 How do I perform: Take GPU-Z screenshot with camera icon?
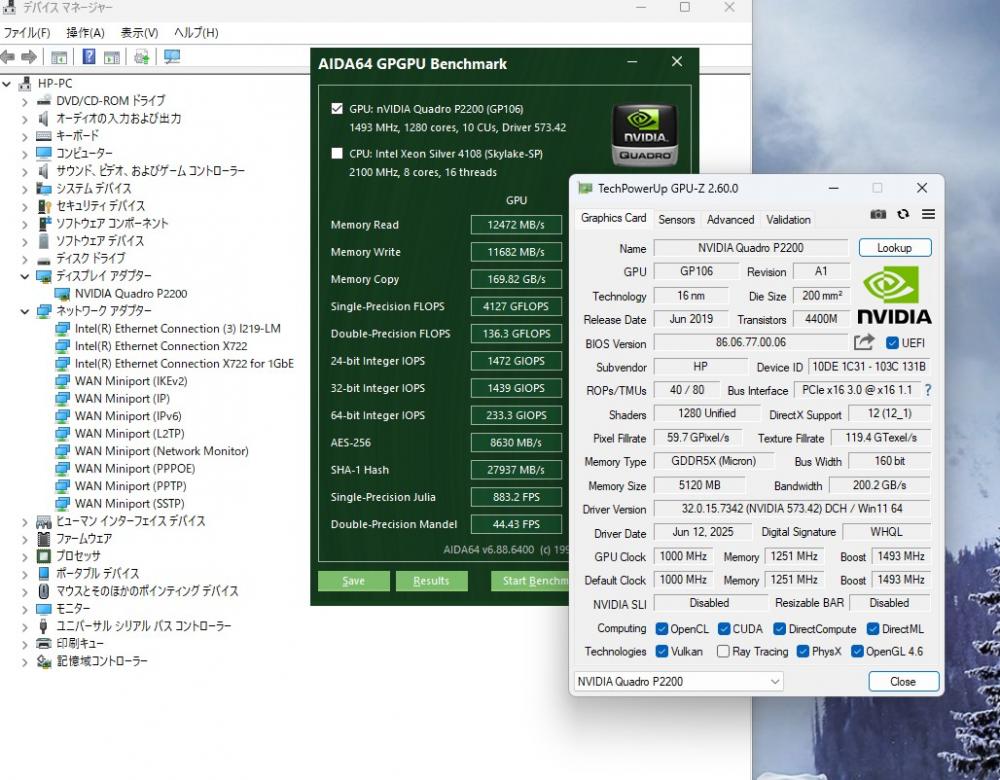pos(878,214)
